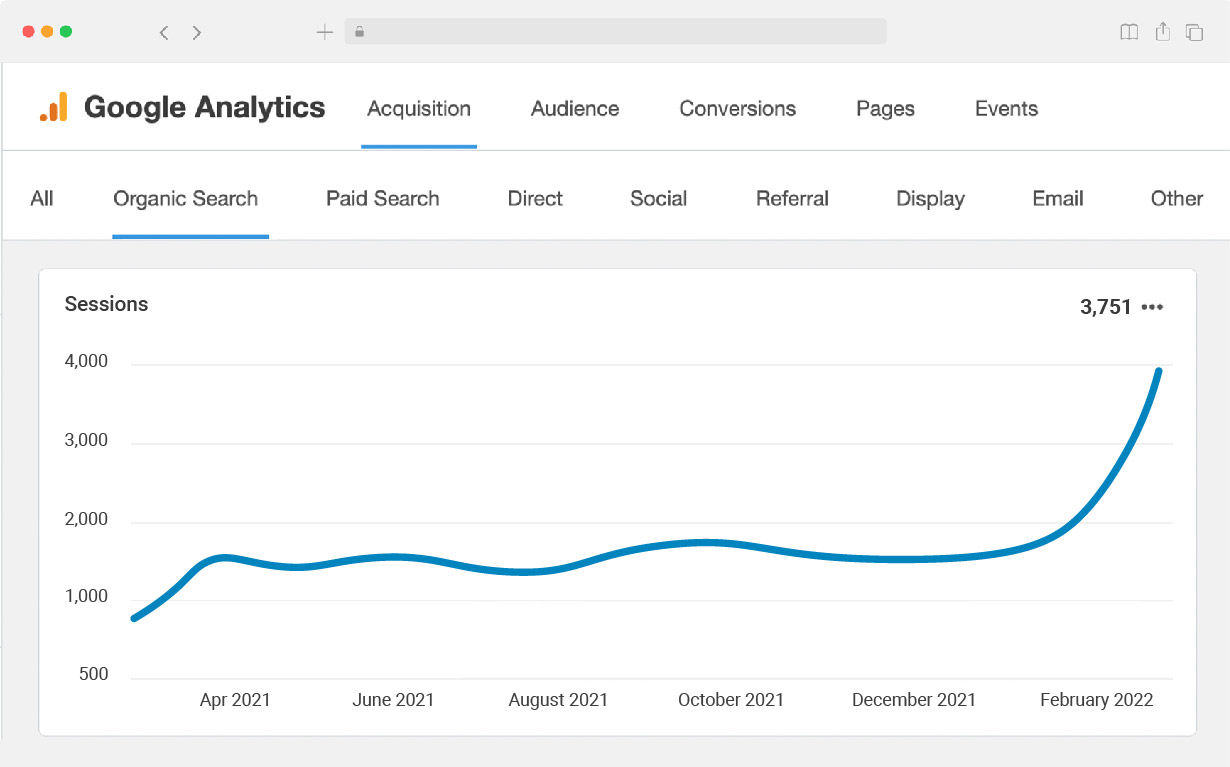Image resolution: width=1230 pixels, height=767 pixels.
Task: Select the Direct channel filter
Action: point(535,199)
